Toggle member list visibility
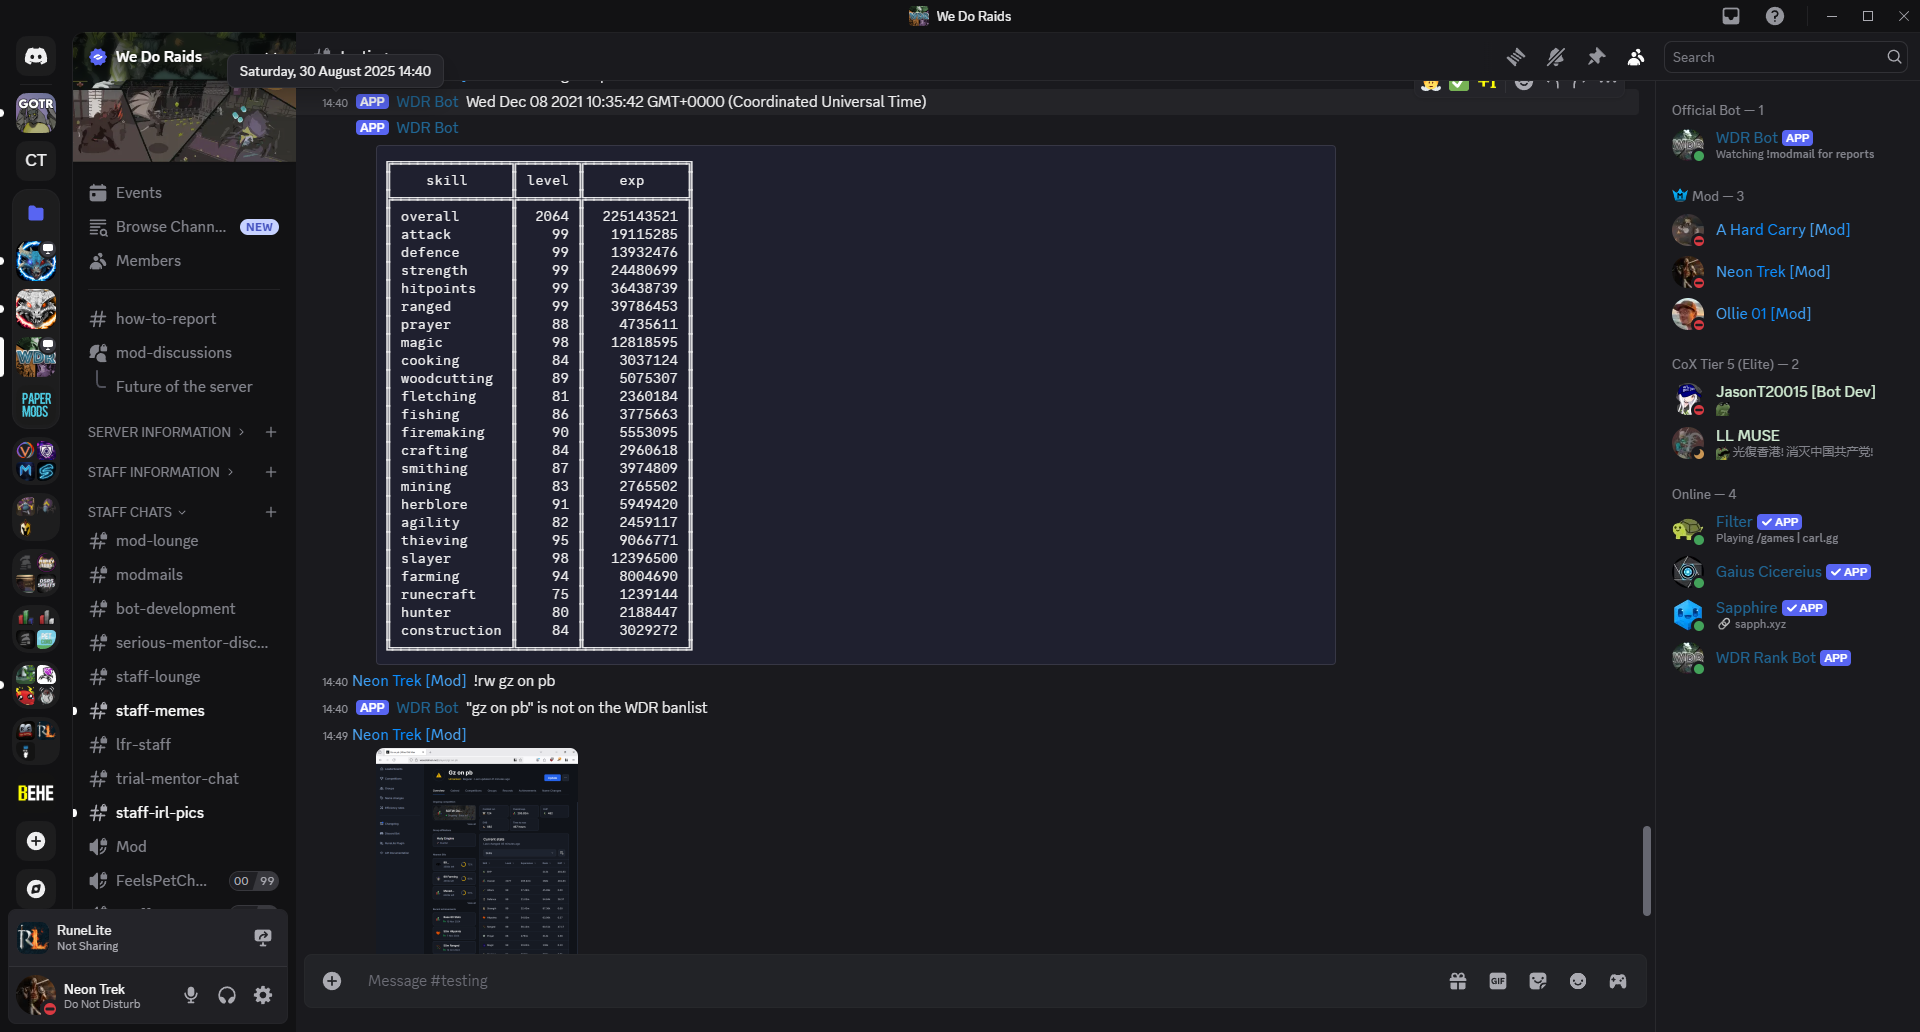1920x1032 pixels. pyautogui.click(x=1636, y=57)
